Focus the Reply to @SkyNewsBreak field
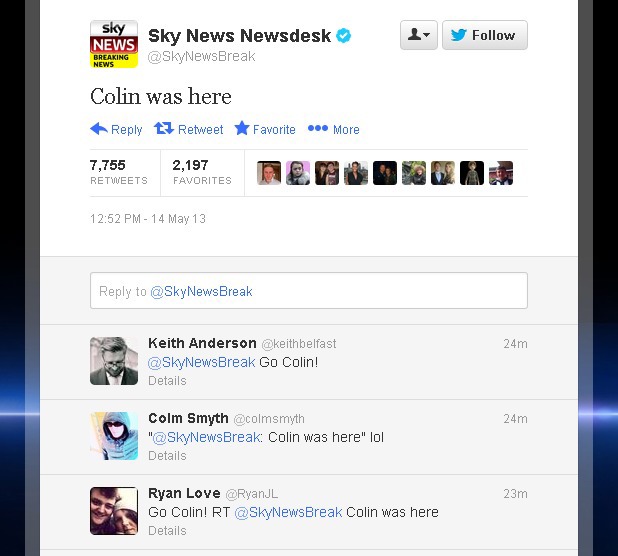The width and height of the screenshot is (618, 556). click(309, 290)
